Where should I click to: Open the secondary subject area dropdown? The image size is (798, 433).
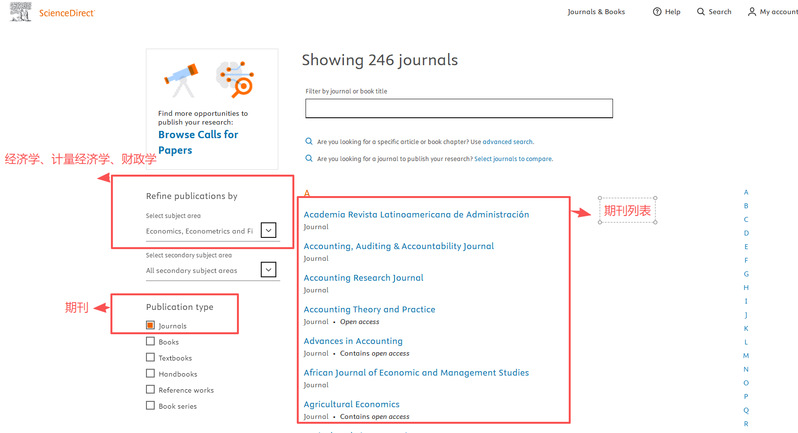[x=268, y=270]
